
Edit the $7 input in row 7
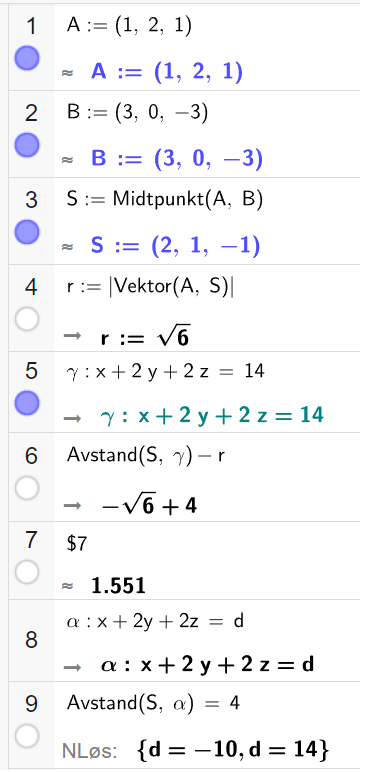(x=76, y=544)
